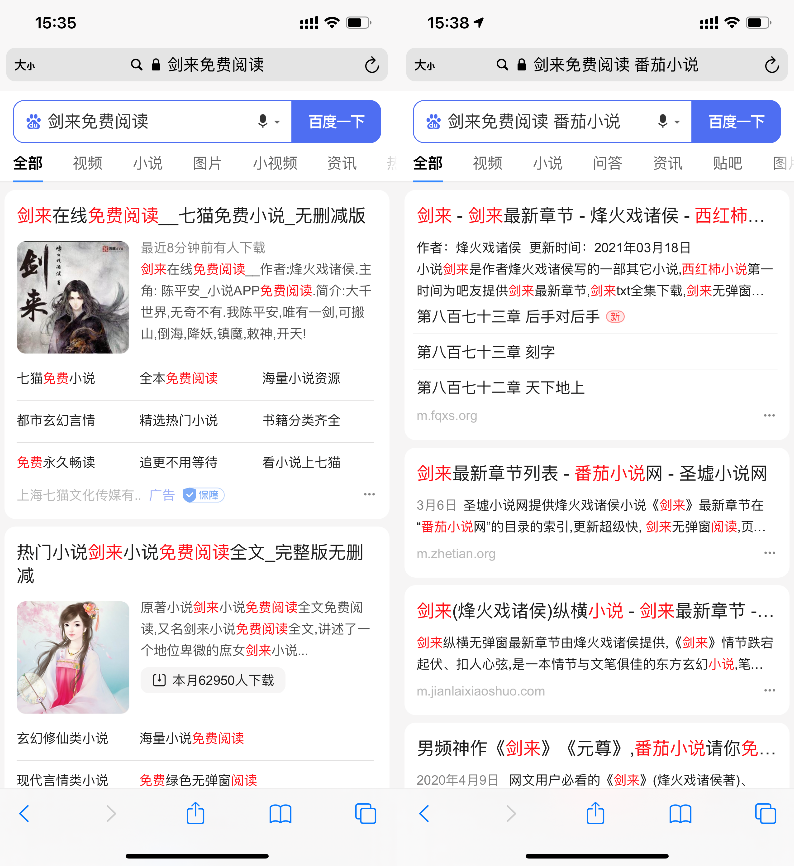Open pink-dress girl novel cover thumbnail
794x866 pixels.
[73, 657]
